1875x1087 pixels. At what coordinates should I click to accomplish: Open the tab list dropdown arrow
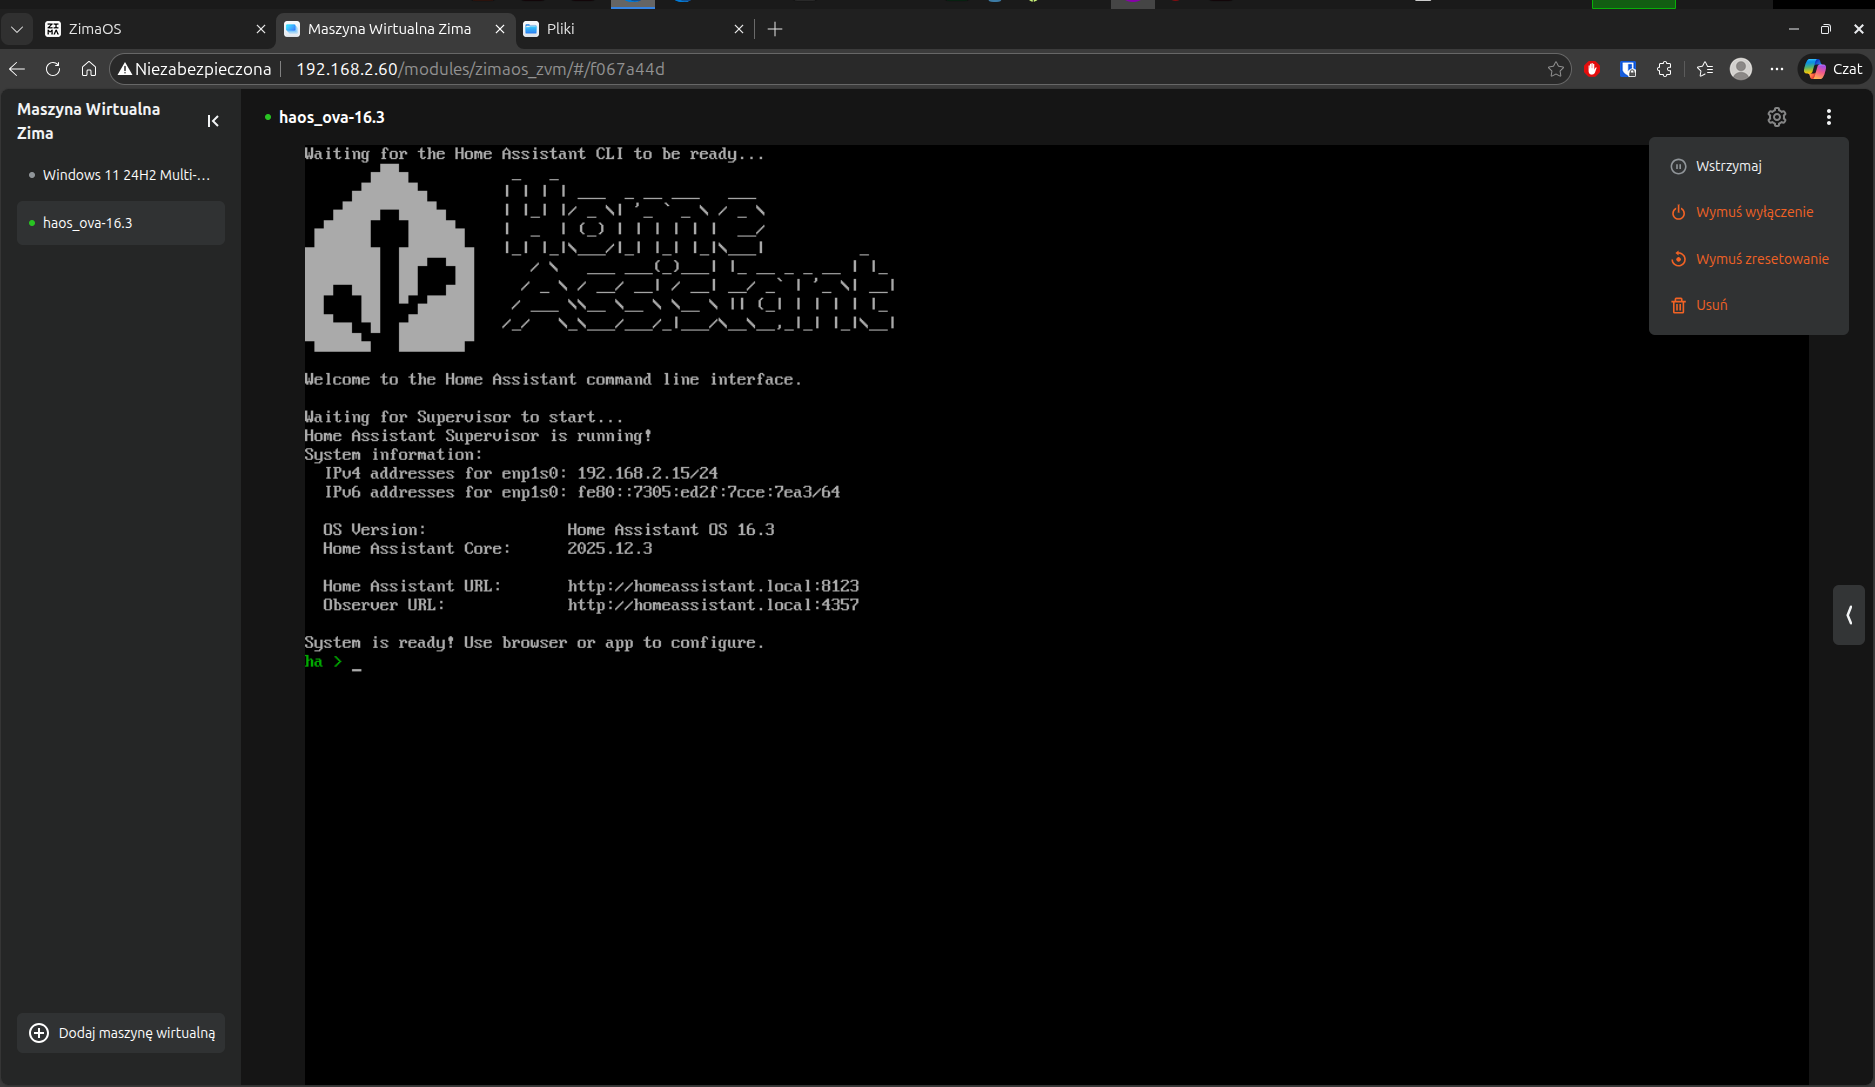click(x=17, y=29)
